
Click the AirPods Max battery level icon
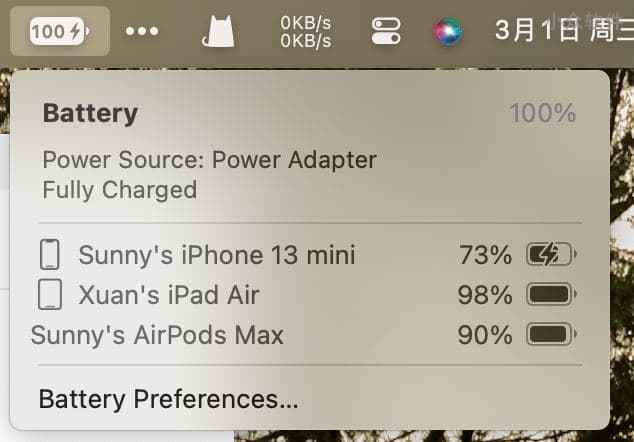pyautogui.click(x=551, y=334)
